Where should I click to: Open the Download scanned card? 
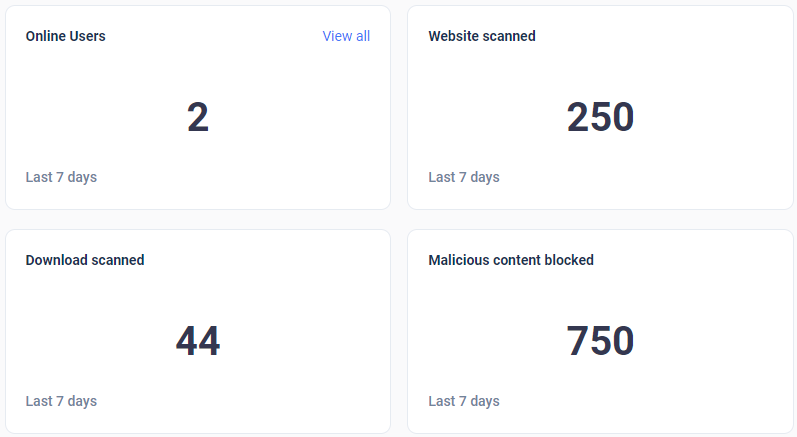coord(198,332)
